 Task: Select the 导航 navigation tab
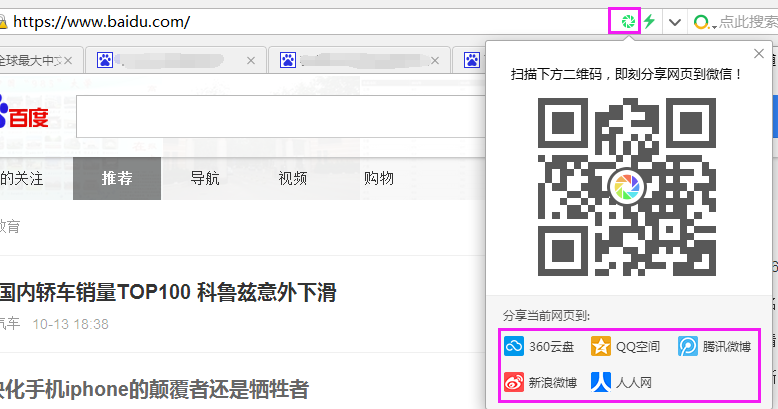(x=205, y=178)
